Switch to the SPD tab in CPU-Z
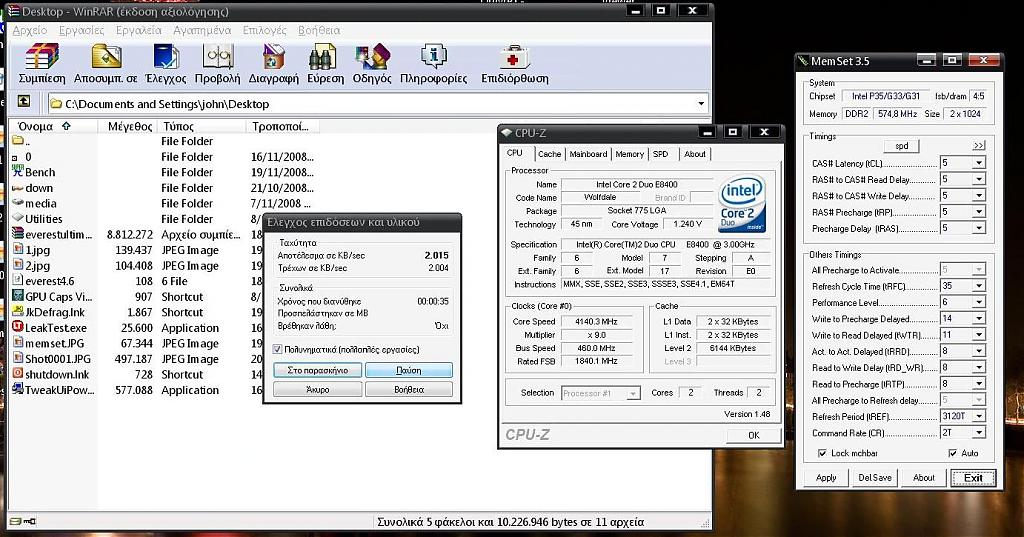The height and width of the screenshot is (537, 1024). pos(661,154)
